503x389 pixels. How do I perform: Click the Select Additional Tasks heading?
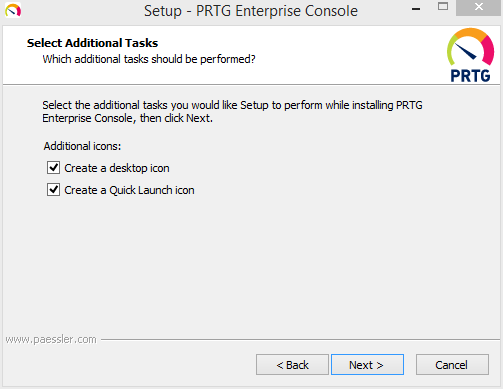tap(92, 43)
